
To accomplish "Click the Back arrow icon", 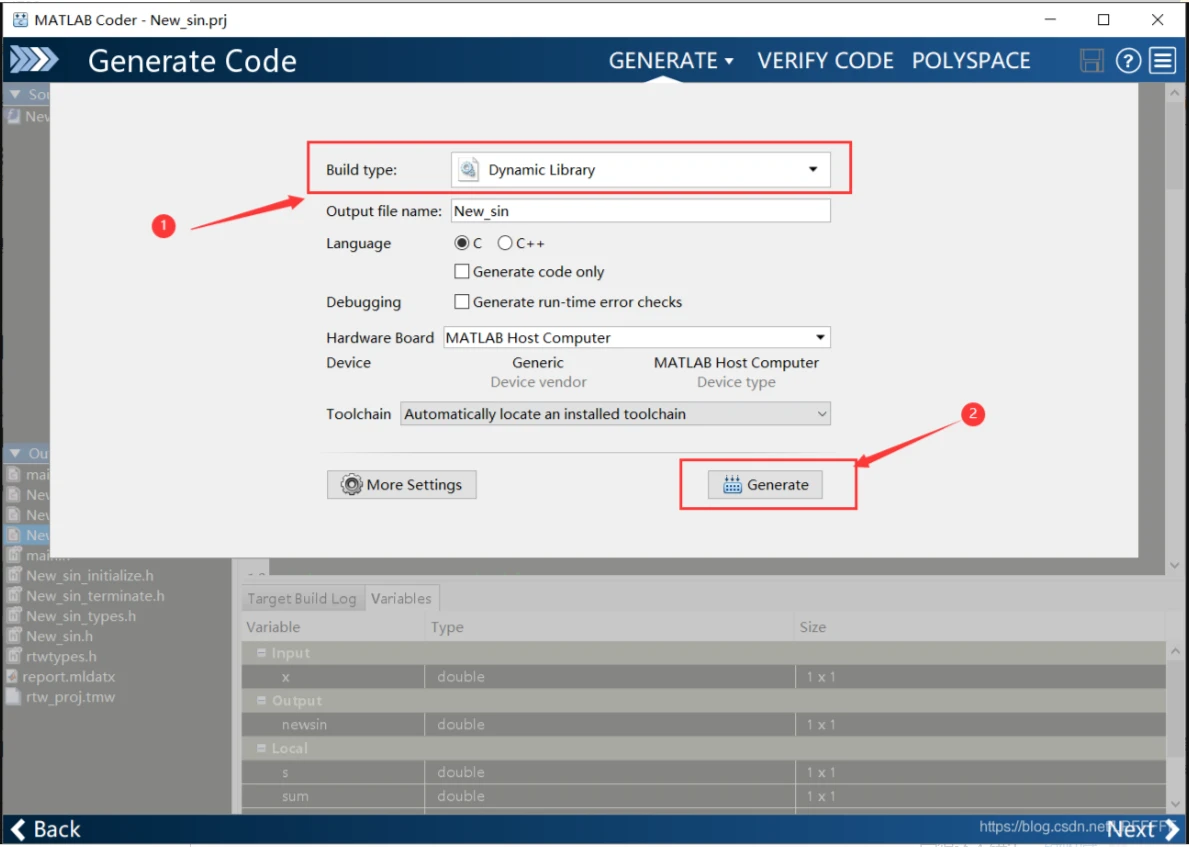I will click(18, 830).
